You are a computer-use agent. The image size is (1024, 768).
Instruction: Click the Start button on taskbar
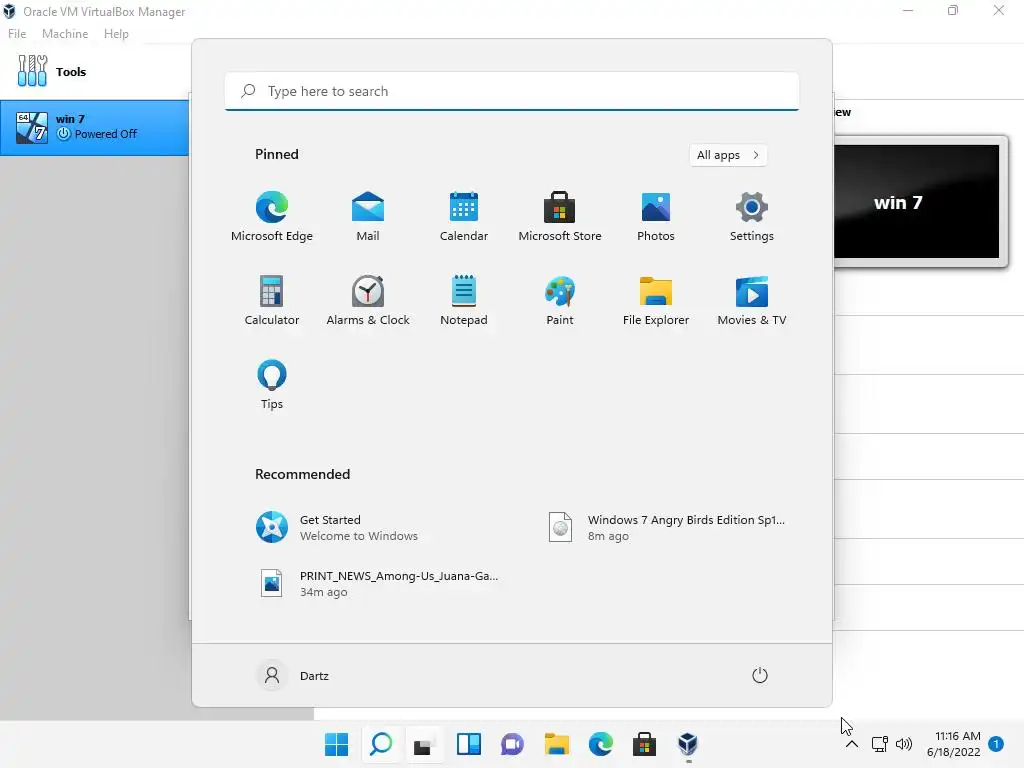(x=336, y=744)
